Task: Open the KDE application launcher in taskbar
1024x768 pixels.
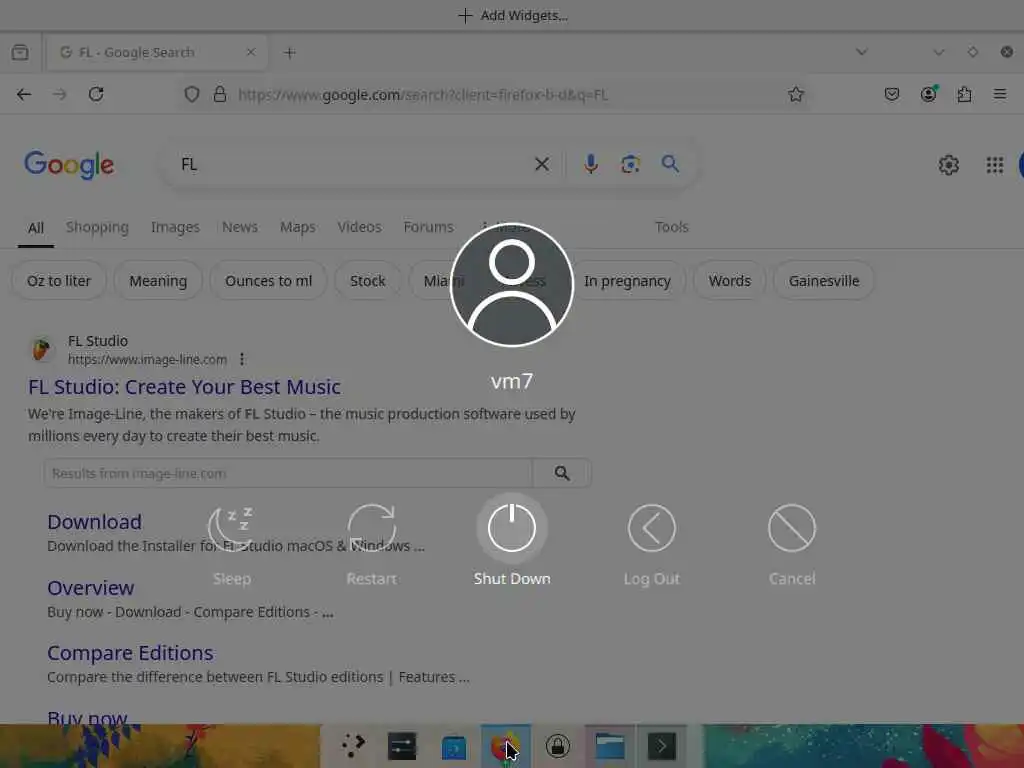Action: pos(353,746)
